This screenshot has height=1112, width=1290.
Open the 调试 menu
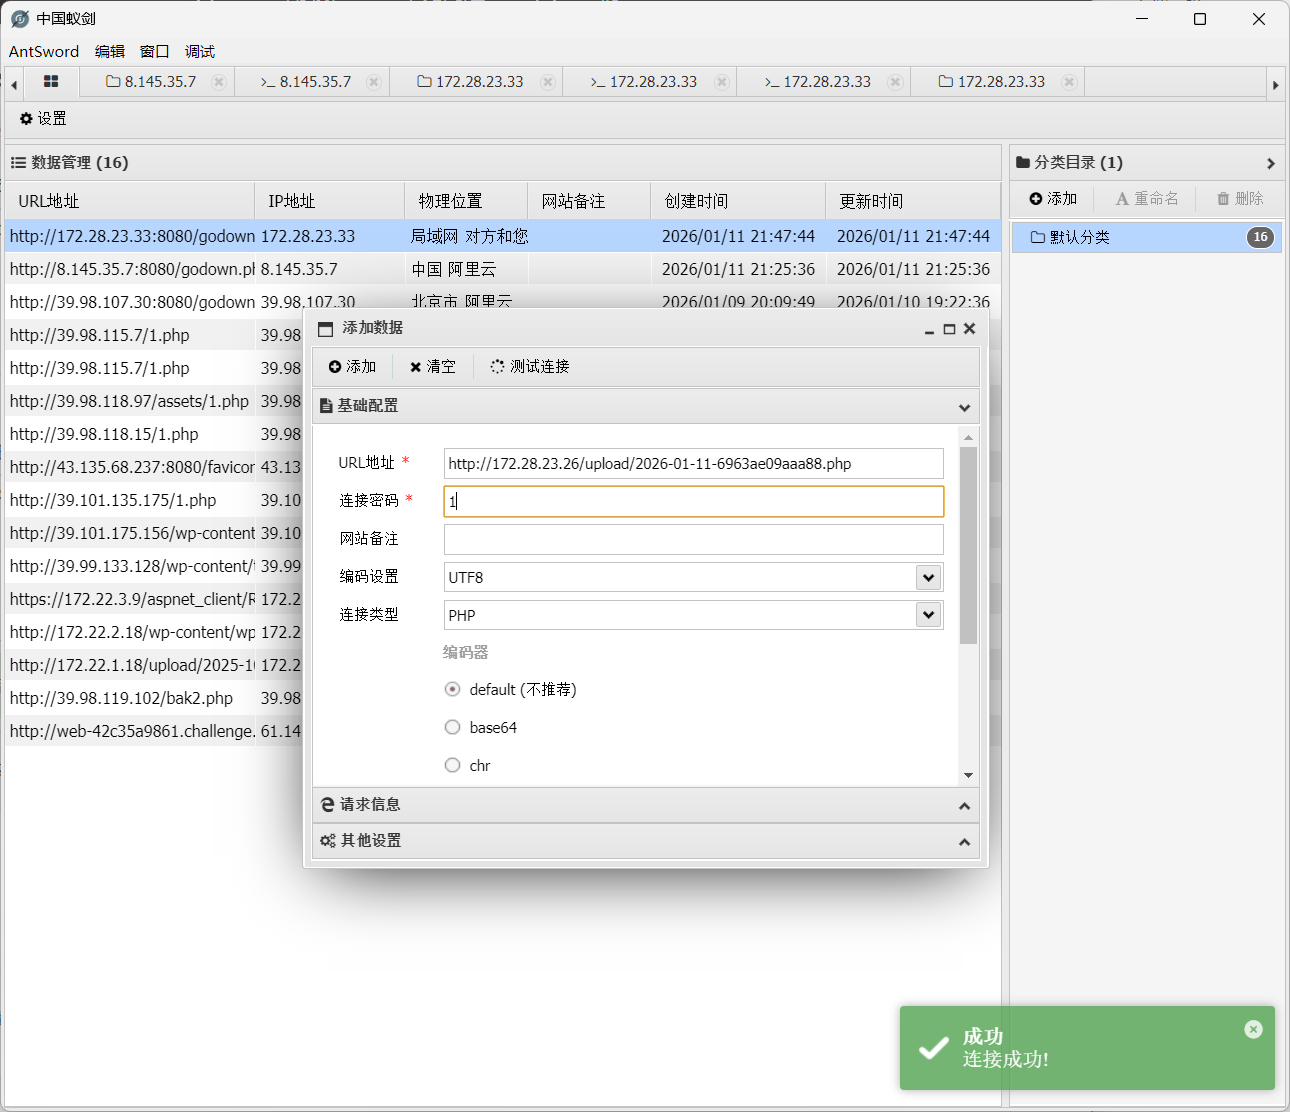[200, 51]
